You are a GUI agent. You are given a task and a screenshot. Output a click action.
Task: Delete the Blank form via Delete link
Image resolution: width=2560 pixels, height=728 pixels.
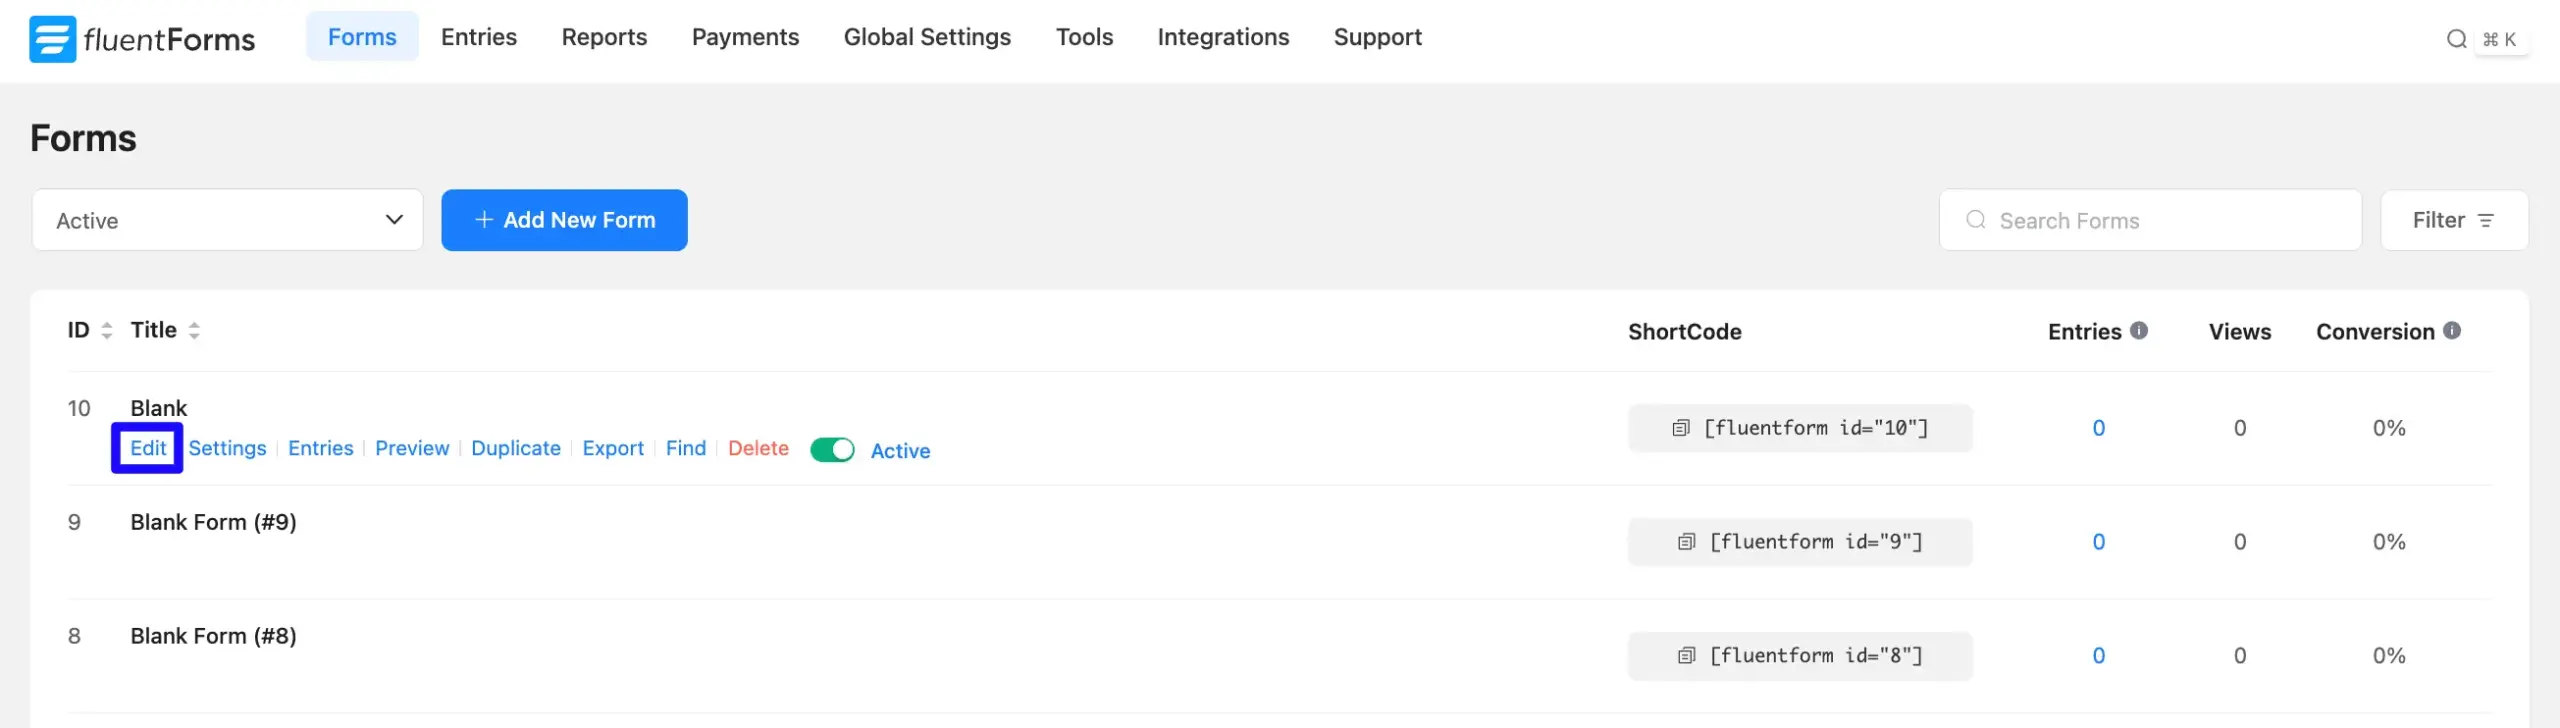758,448
